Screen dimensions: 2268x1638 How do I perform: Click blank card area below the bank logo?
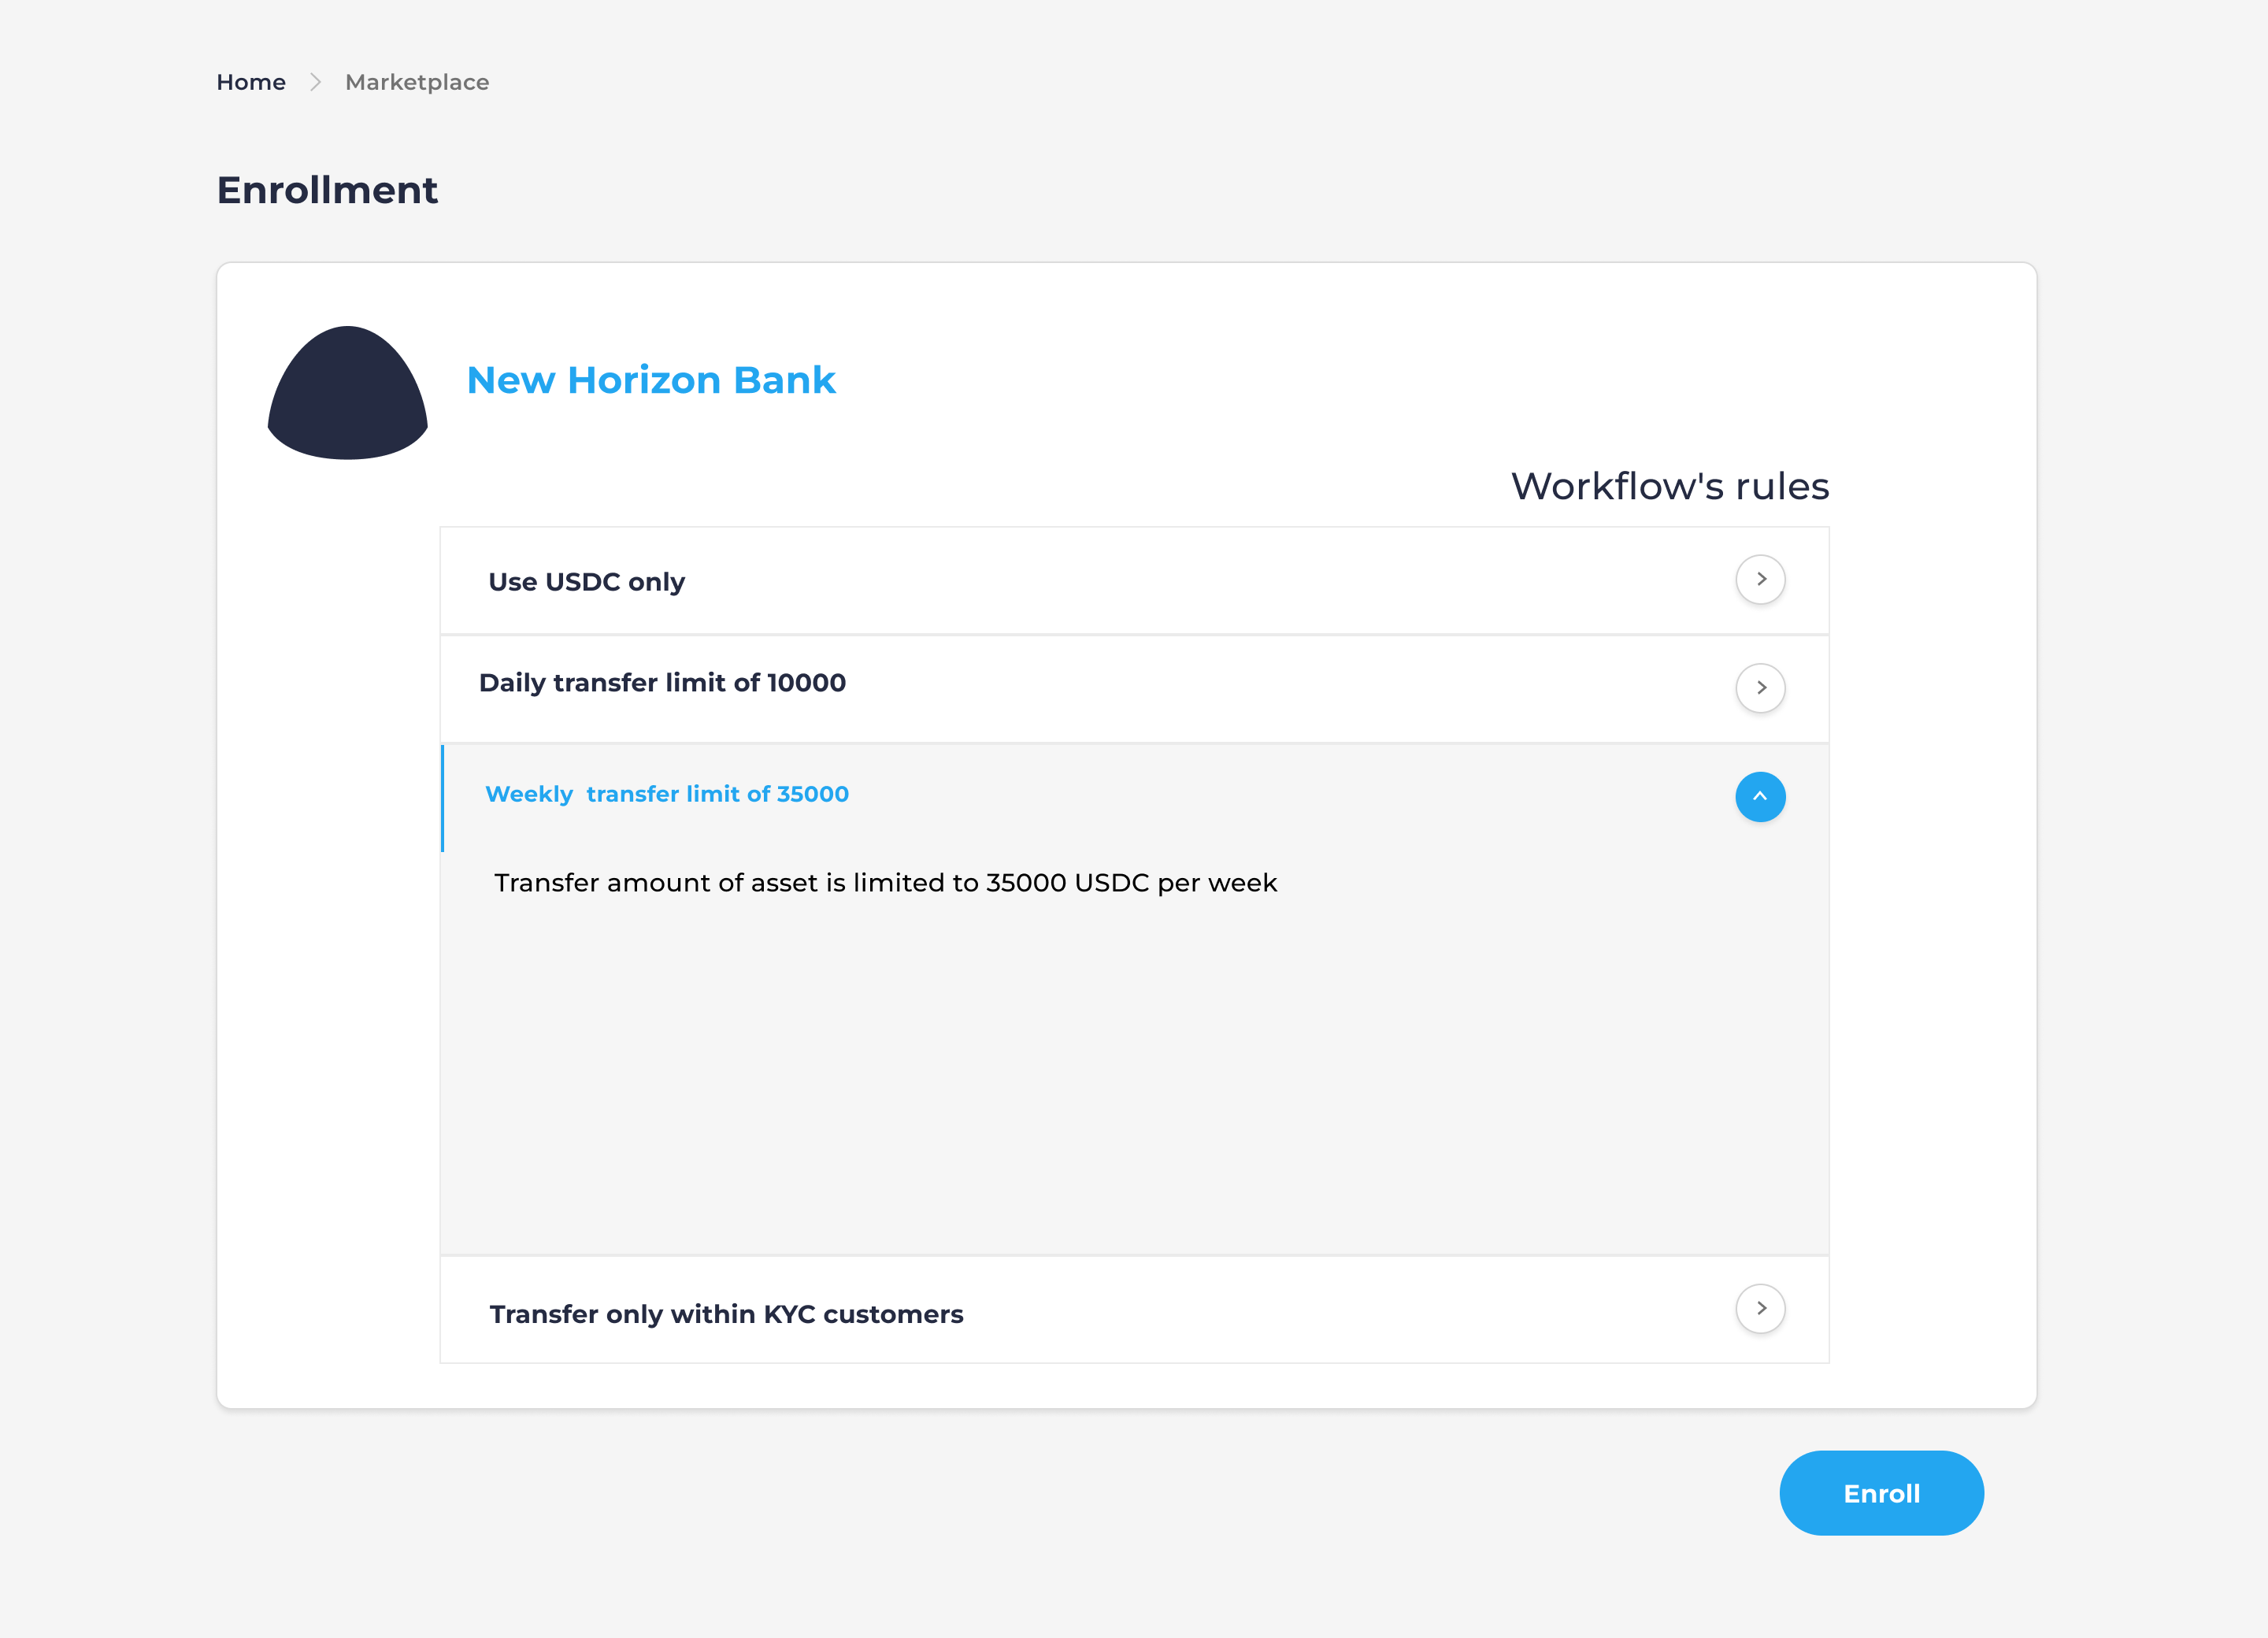pyautogui.click(x=330, y=900)
